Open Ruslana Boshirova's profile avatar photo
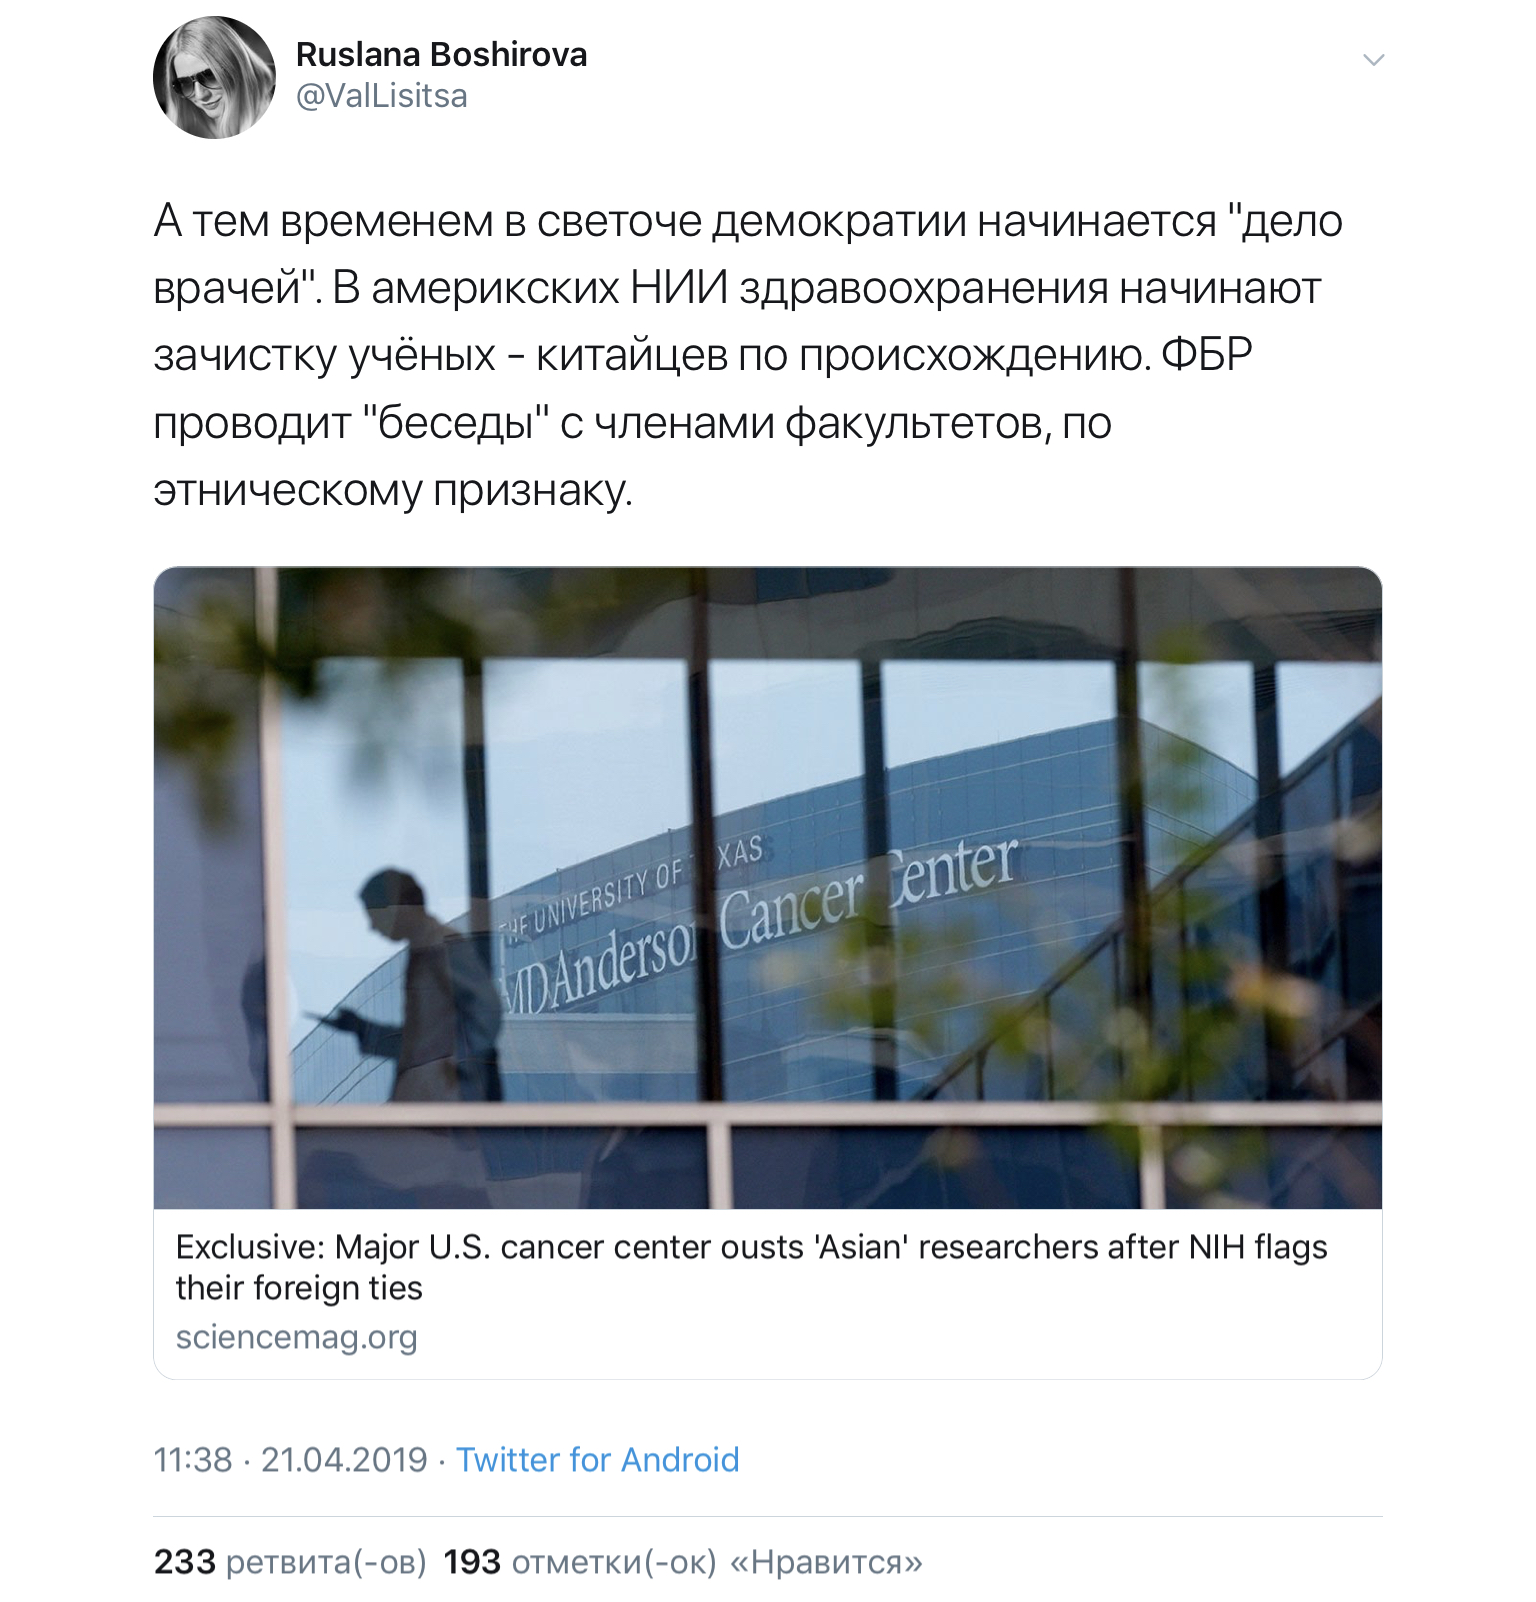The image size is (1536, 1602). (214, 77)
